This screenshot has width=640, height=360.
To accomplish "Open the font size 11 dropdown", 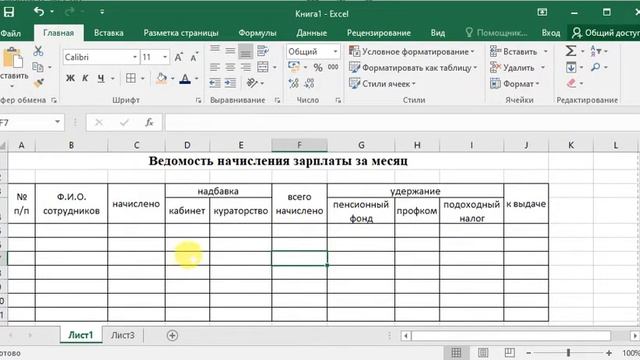I will pyautogui.click(x=165, y=57).
